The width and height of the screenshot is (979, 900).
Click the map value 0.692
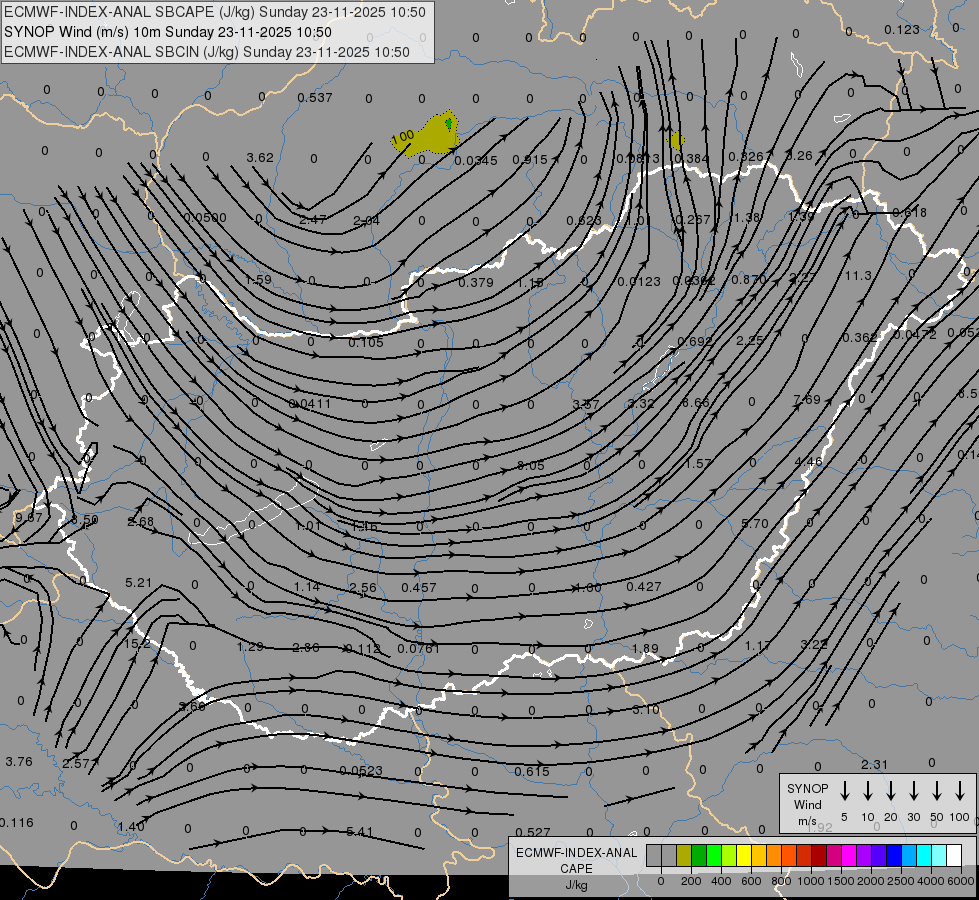click(695, 341)
